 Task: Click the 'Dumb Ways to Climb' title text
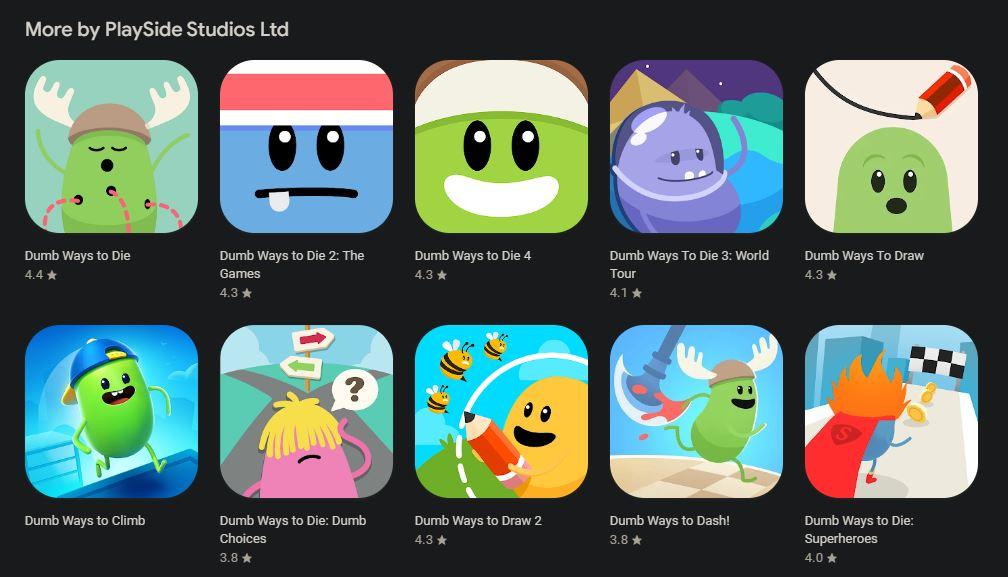(85, 520)
